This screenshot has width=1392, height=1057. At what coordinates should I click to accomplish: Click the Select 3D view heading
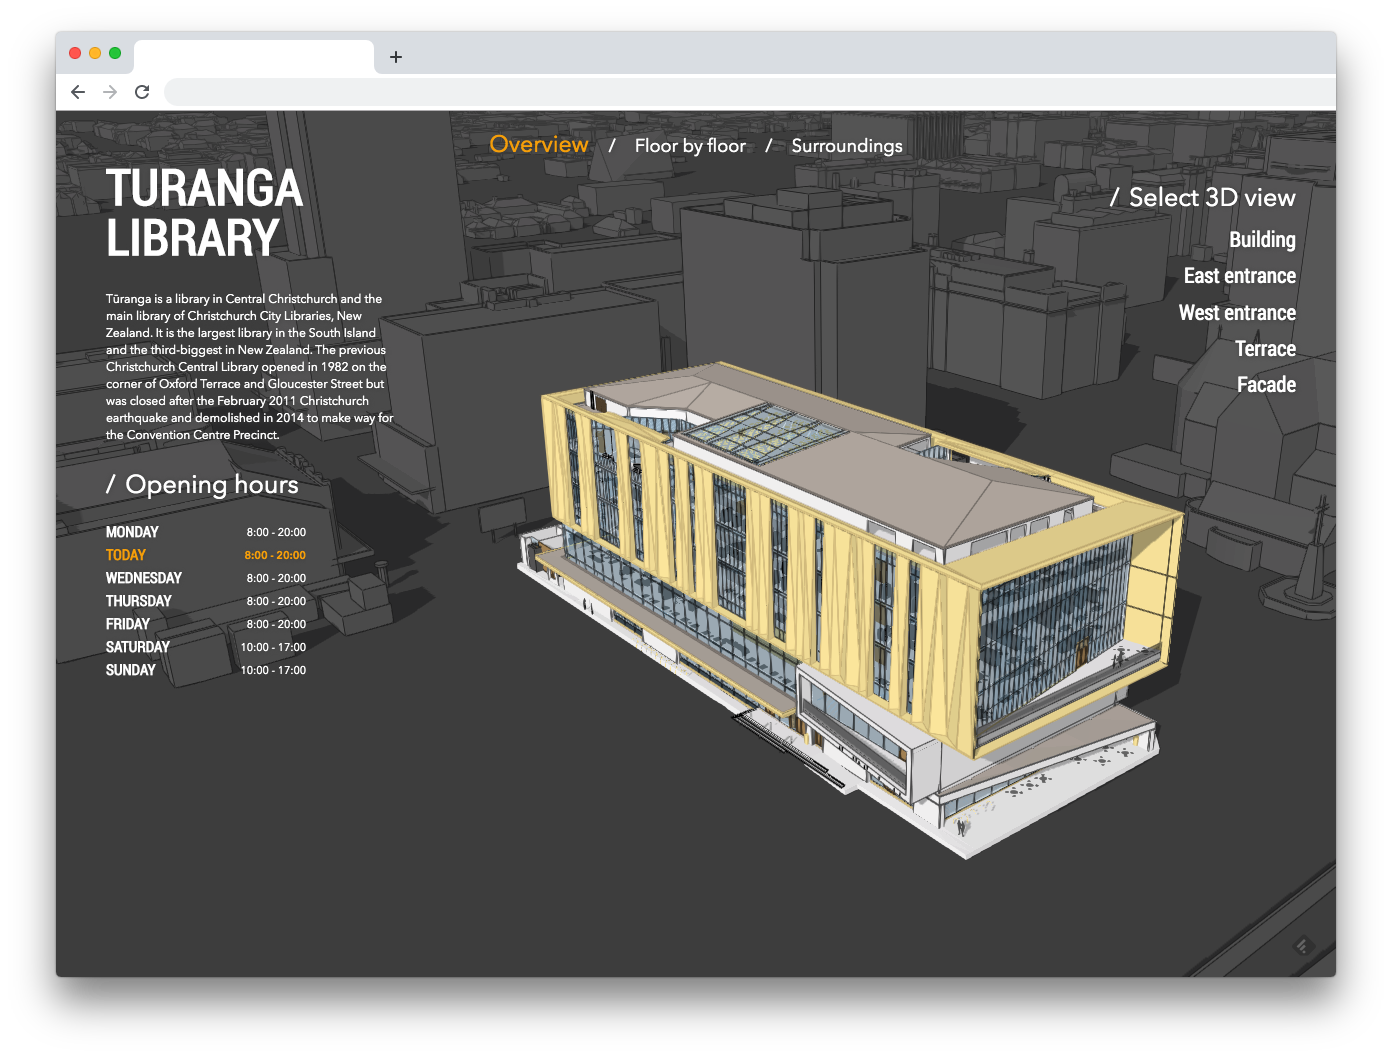click(x=1203, y=198)
